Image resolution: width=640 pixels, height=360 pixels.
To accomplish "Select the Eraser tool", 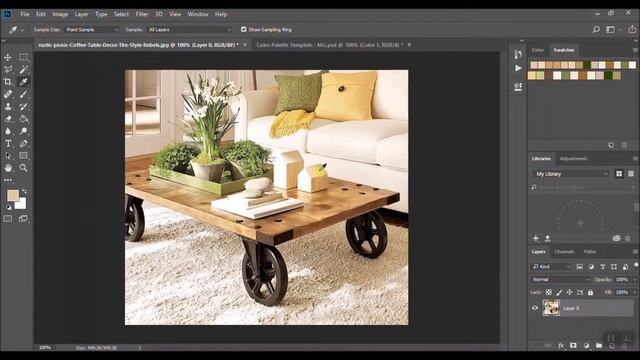I will pos(8,119).
